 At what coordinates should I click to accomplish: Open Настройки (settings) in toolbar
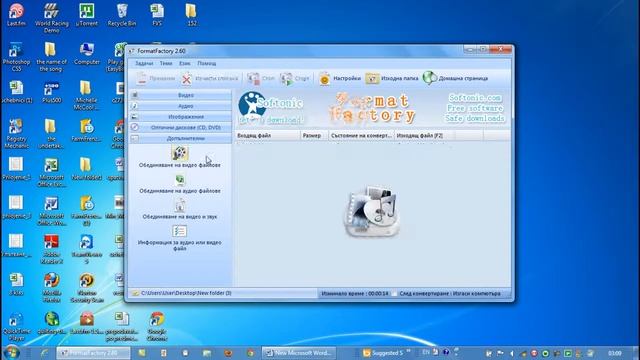340,78
